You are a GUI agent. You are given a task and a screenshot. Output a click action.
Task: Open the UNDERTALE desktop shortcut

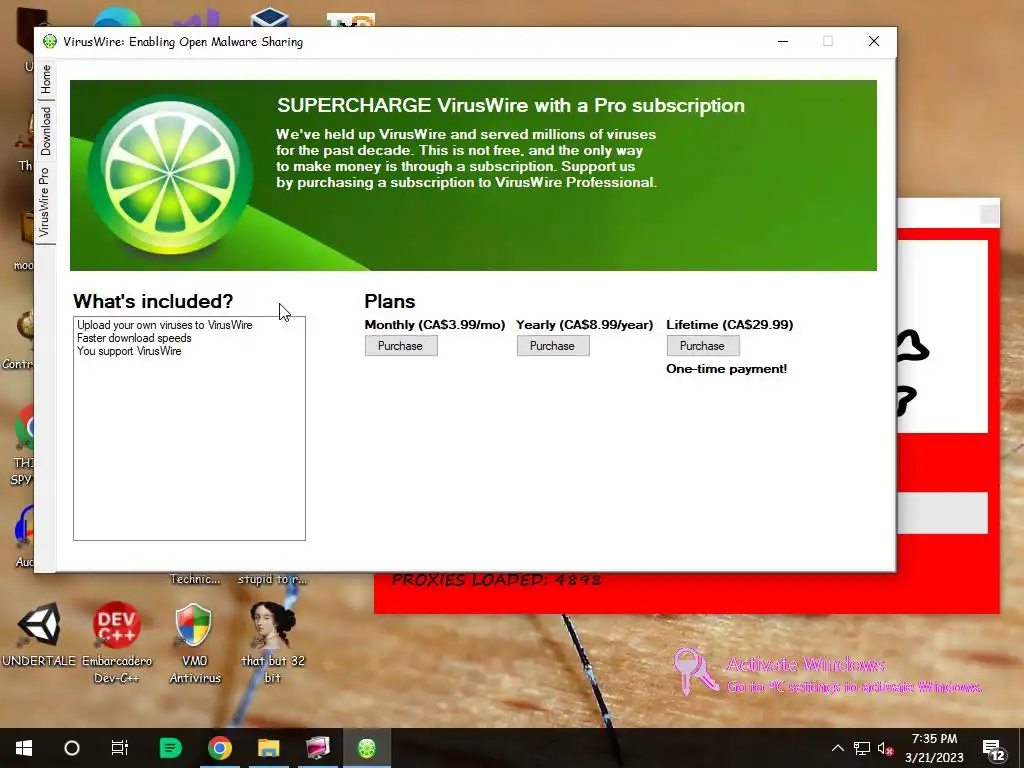pos(39,634)
